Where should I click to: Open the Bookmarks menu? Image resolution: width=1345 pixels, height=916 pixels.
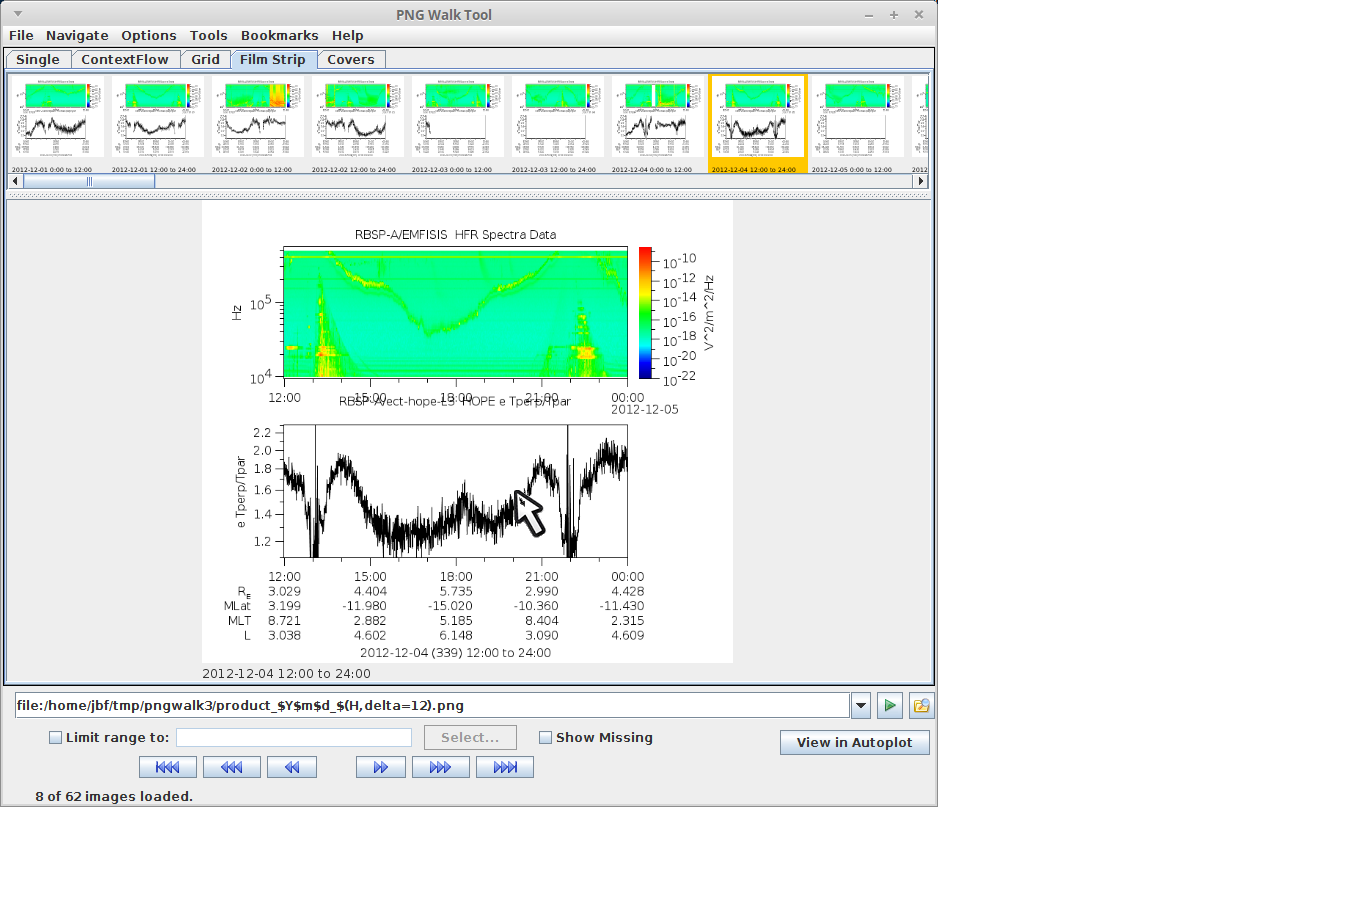pyautogui.click(x=279, y=35)
